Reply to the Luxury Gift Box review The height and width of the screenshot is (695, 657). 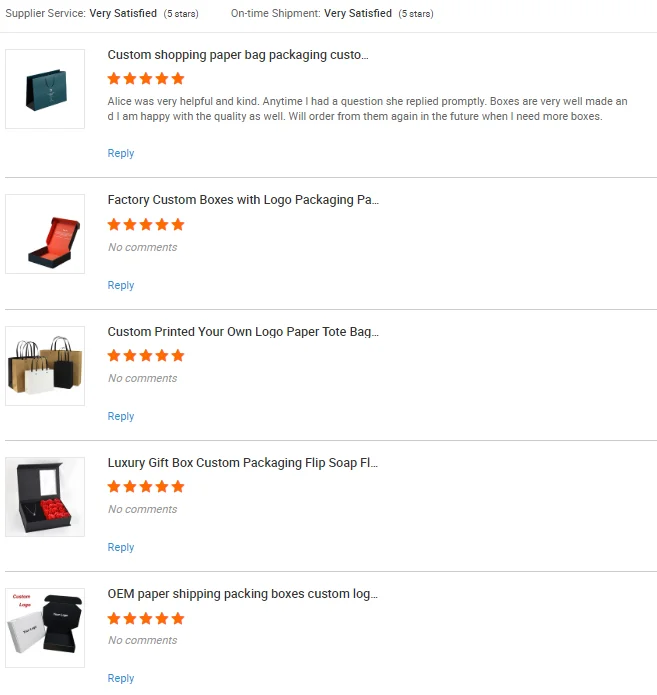121,547
